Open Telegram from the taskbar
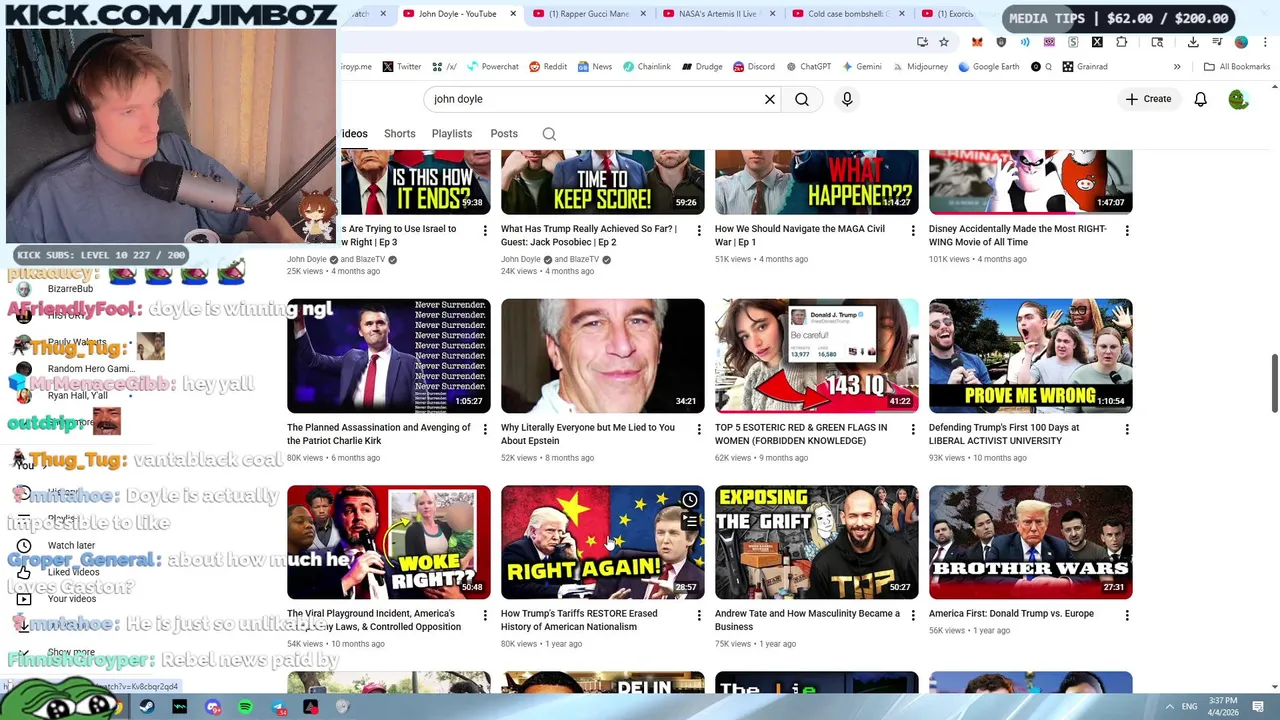This screenshot has height=720, width=1280. pyautogui.click(x=279, y=707)
